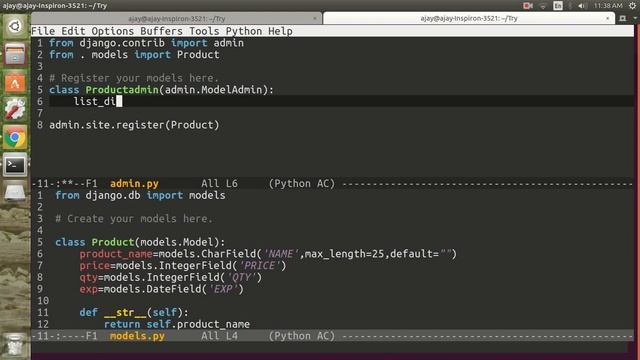Screen dimensions: 640x360
Task: Switch to the Terminal launcher icon
Action: click(x=15, y=165)
